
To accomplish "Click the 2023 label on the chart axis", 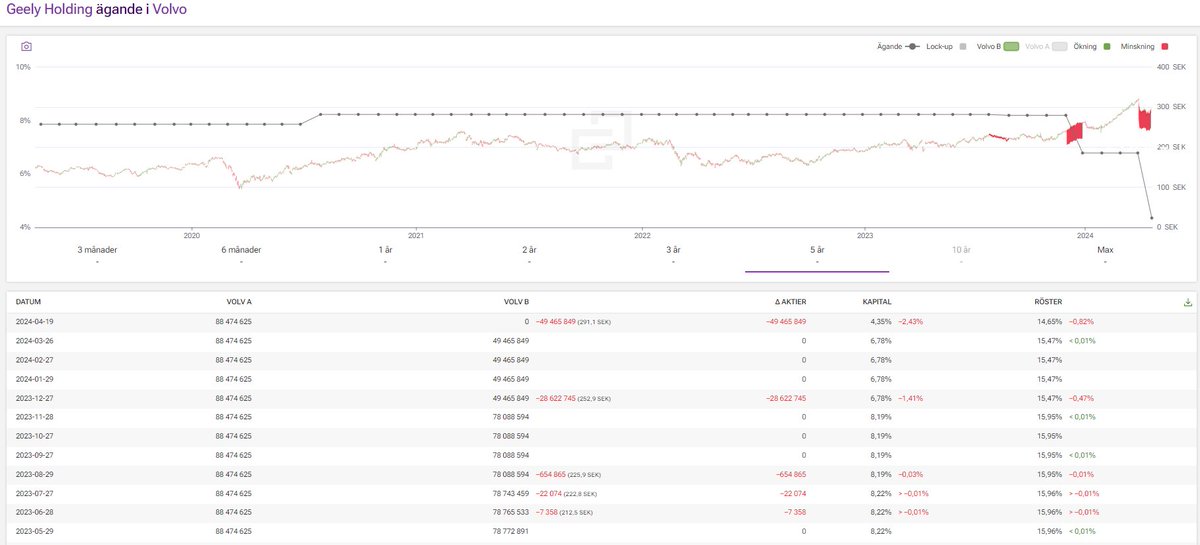I will (x=866, y=236).
